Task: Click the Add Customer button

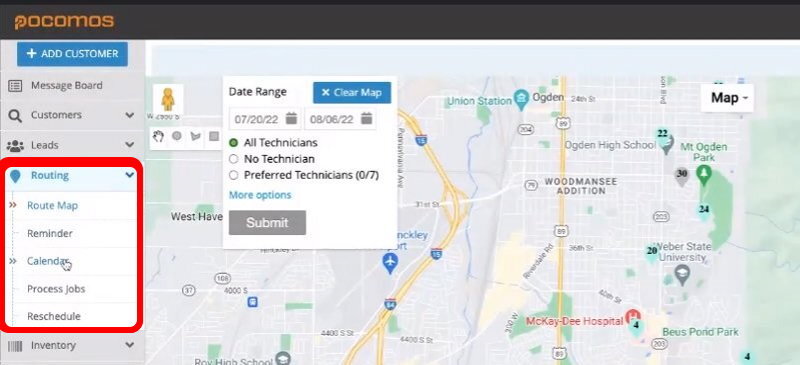Action: point(72,54)
